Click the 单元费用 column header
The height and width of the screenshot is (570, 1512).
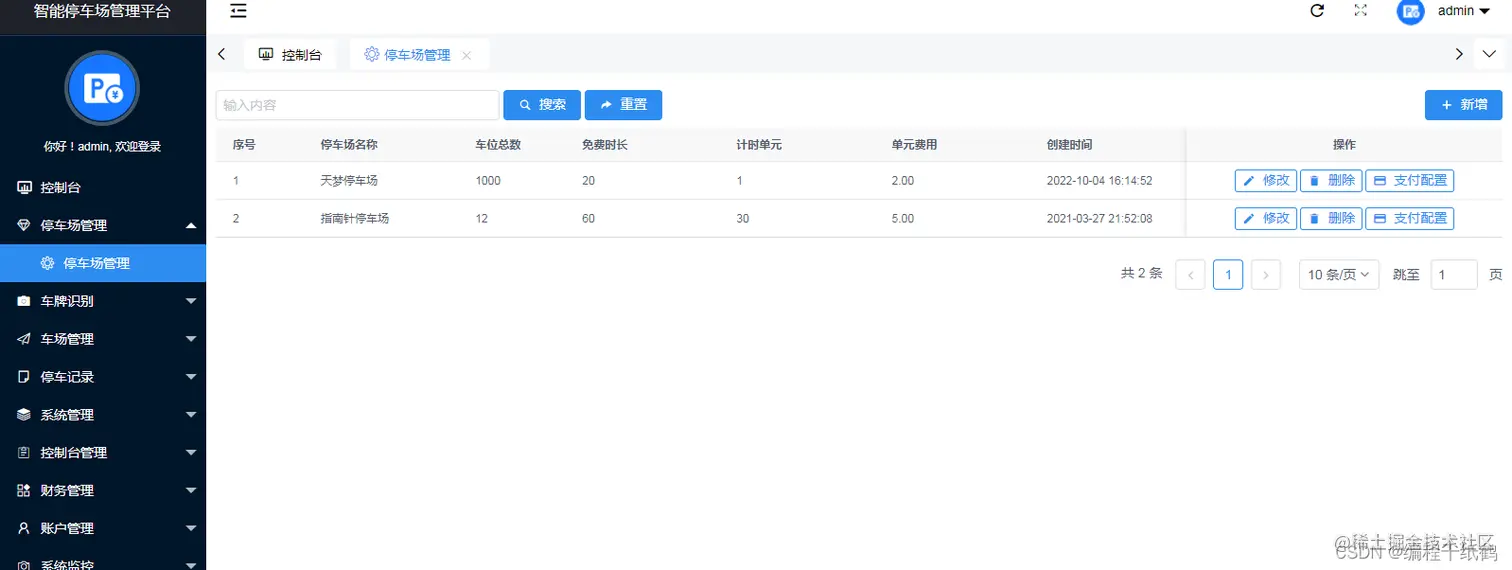click(915, 145)
